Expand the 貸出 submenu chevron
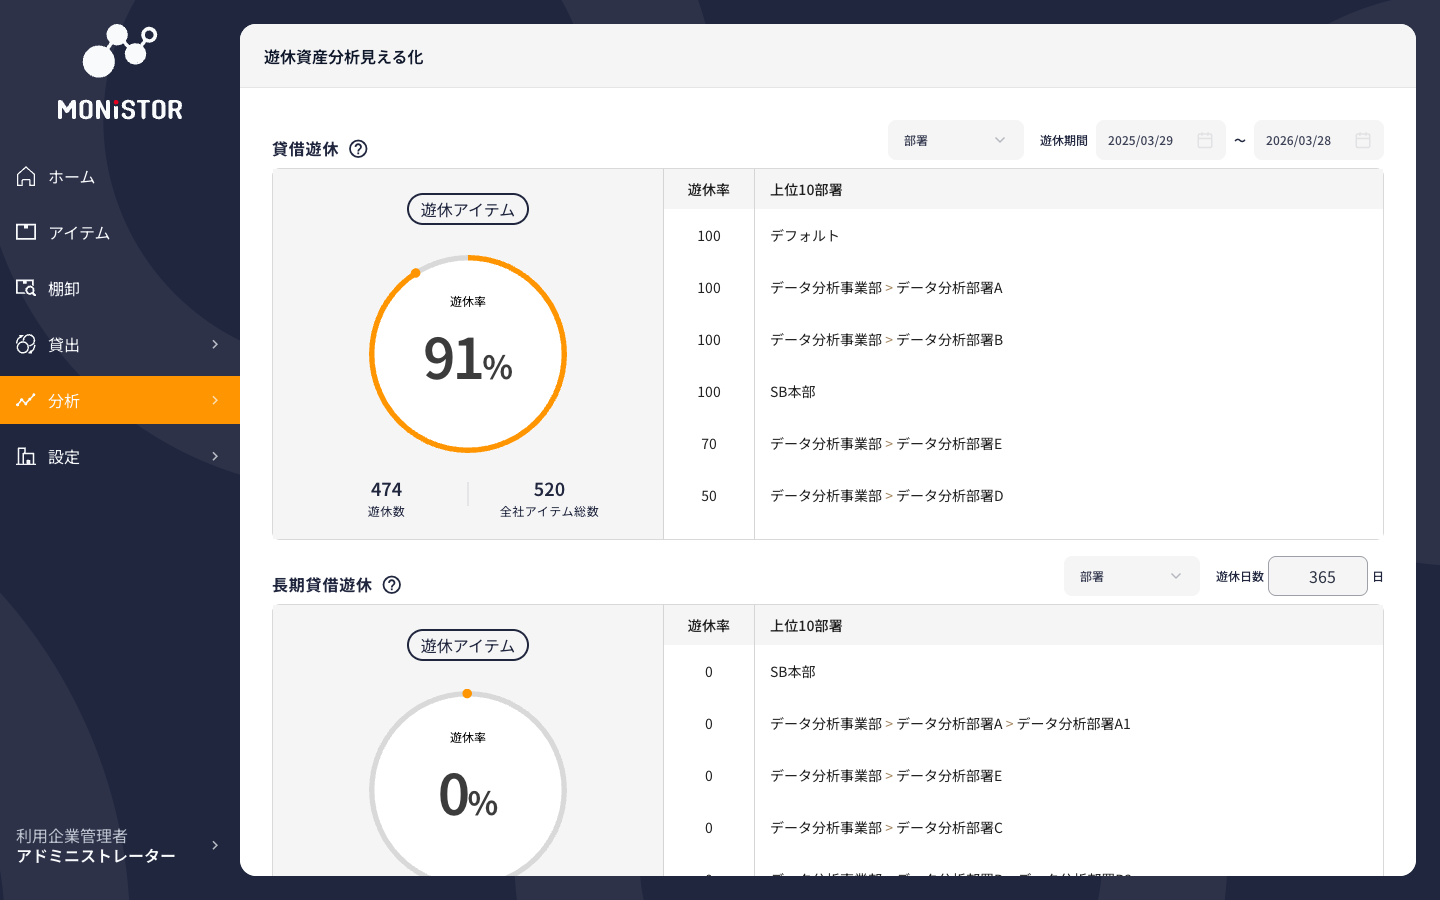 pos(215,344)
